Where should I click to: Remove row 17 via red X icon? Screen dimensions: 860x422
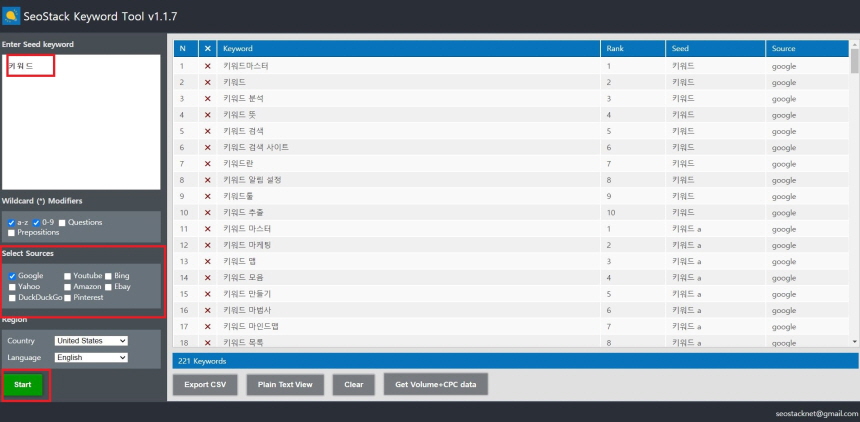(x=207, y=327)
